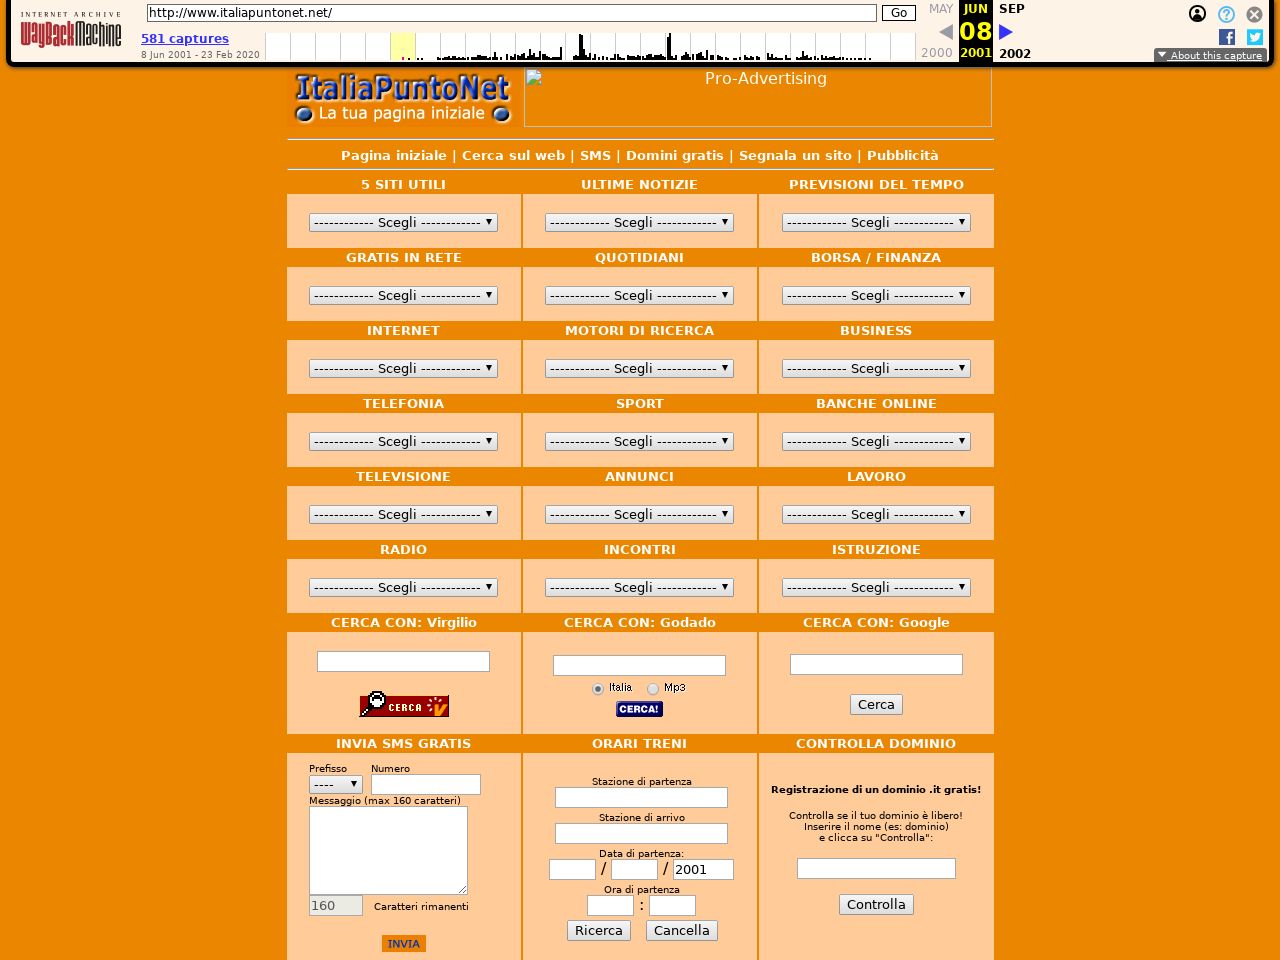
Task: Click the Virgilio CERCA image button
Action: pos(404,705)
